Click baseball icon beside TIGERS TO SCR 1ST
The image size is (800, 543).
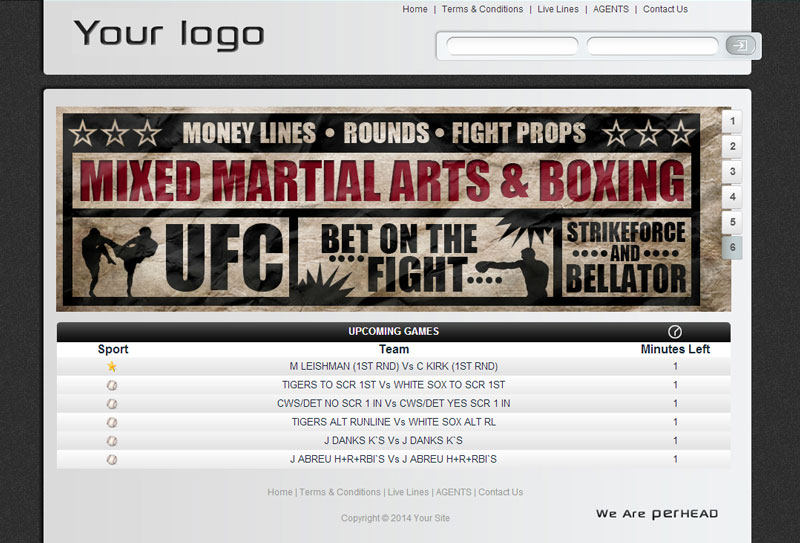(112, 385)
